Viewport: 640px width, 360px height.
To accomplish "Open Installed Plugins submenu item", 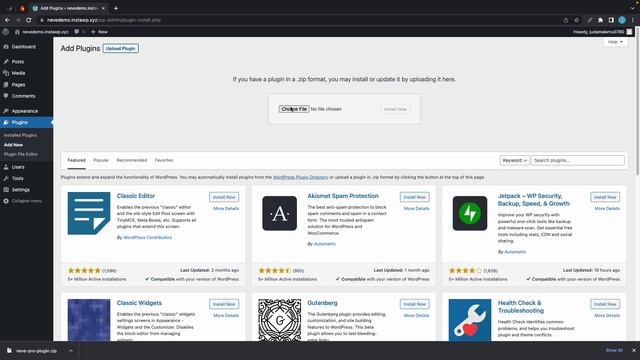I will (20, 135).
